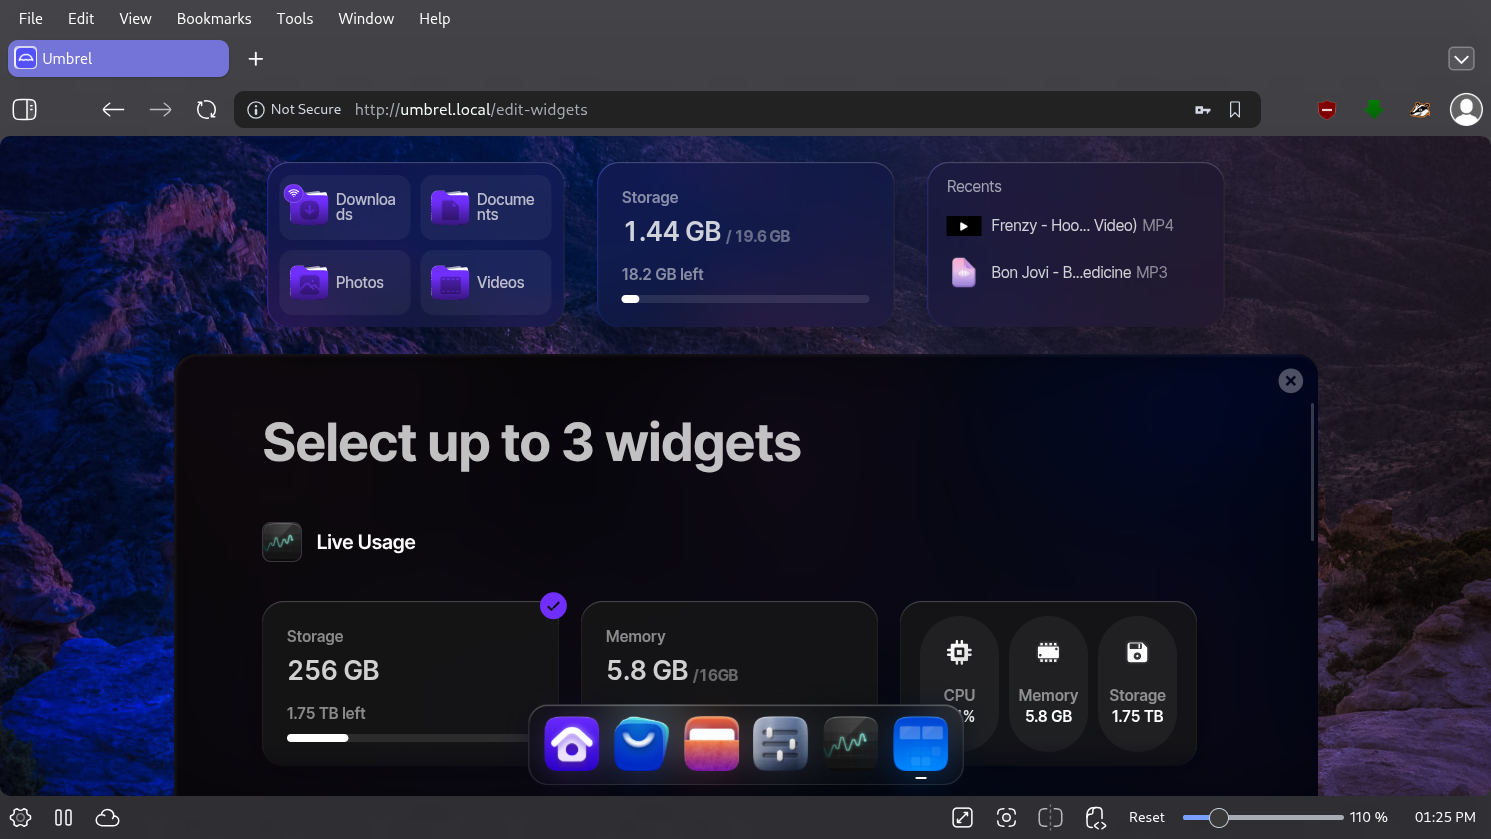Capture page with camera icon
This screenshot has height=839, width=1491.
coord(1006,817)
